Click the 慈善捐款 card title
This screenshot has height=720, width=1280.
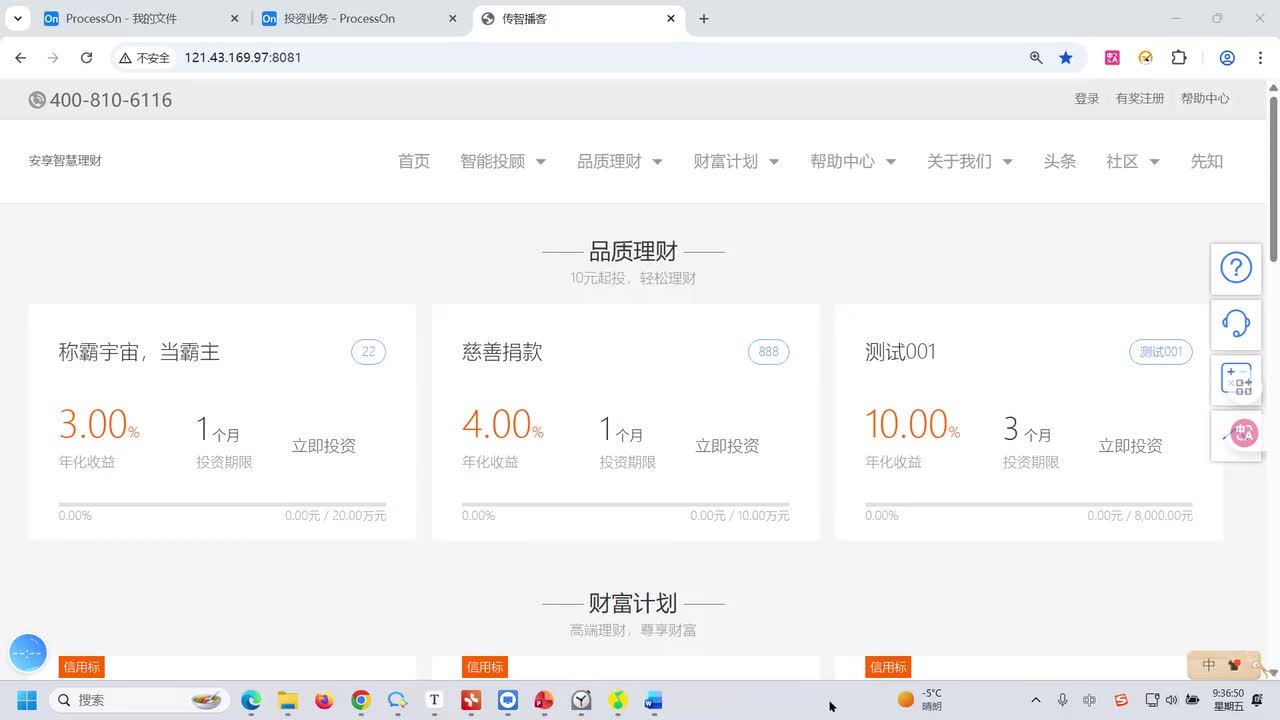click(502, 352)
